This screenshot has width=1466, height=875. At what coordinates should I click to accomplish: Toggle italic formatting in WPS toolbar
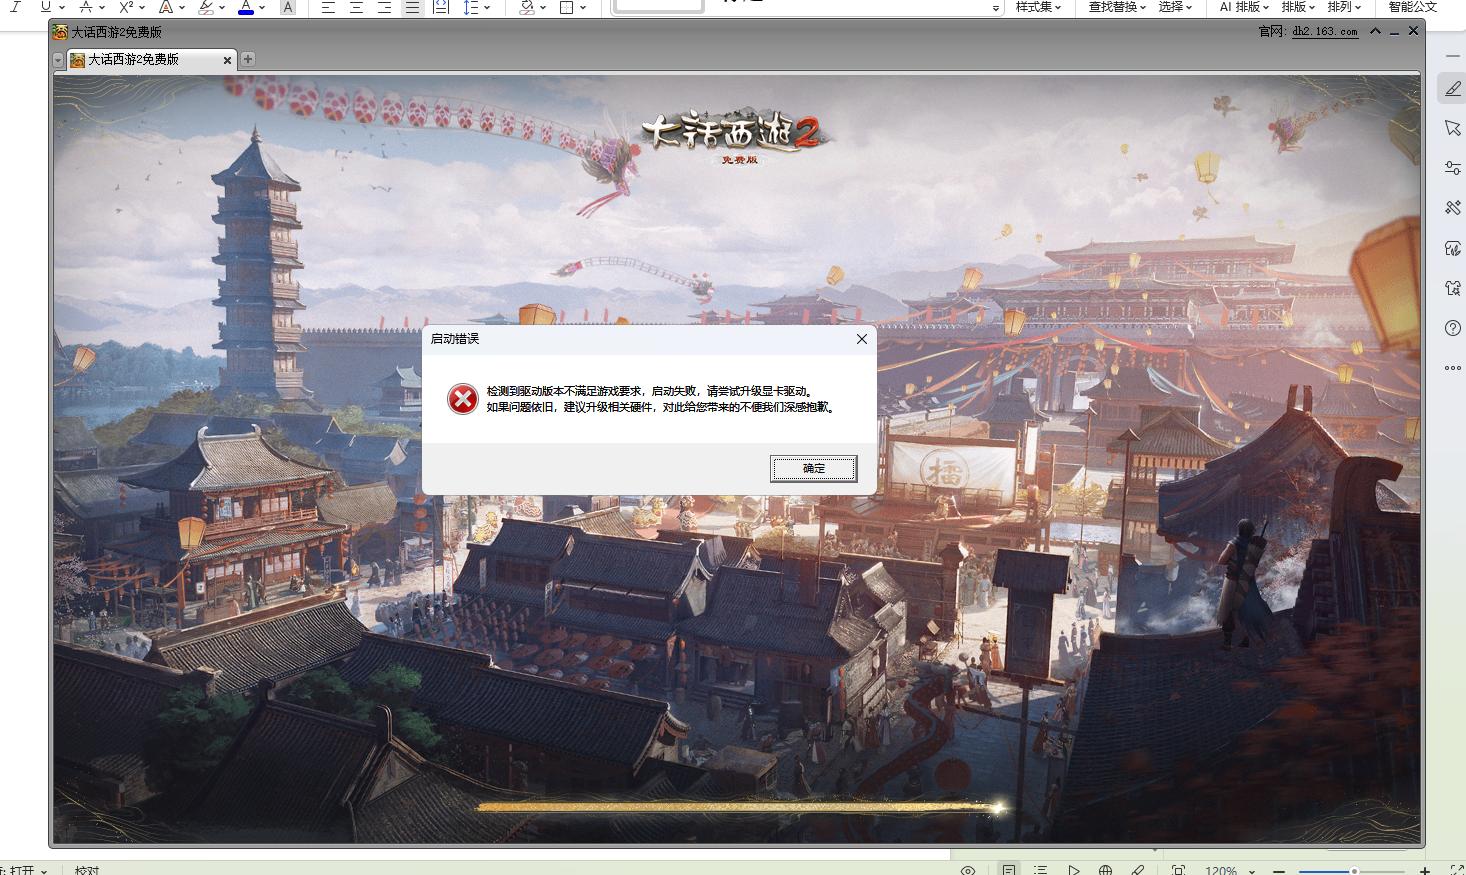coord(15,7)
